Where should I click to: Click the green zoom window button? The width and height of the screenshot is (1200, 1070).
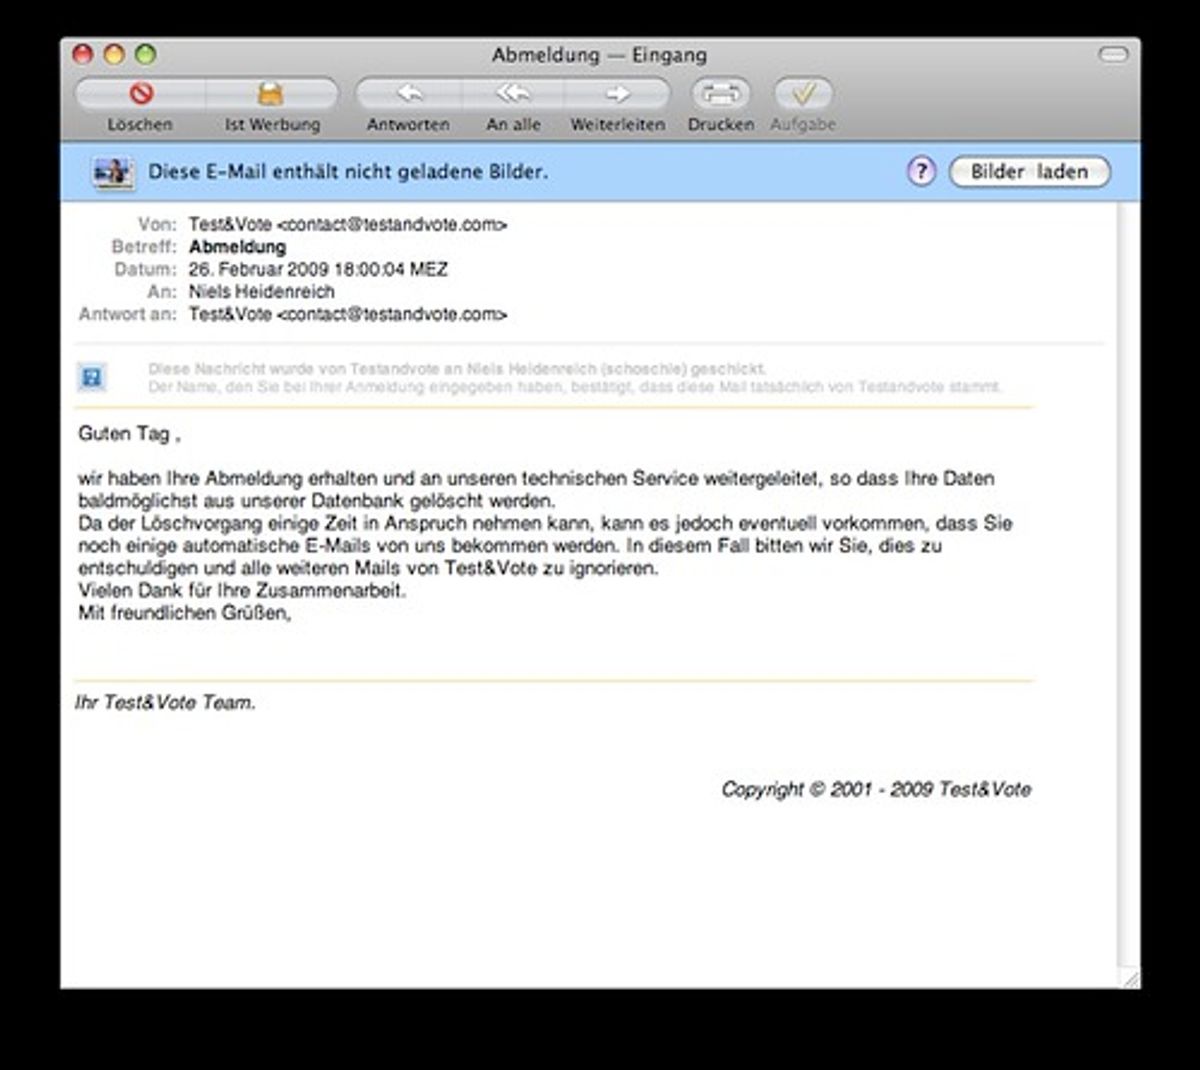146,54
